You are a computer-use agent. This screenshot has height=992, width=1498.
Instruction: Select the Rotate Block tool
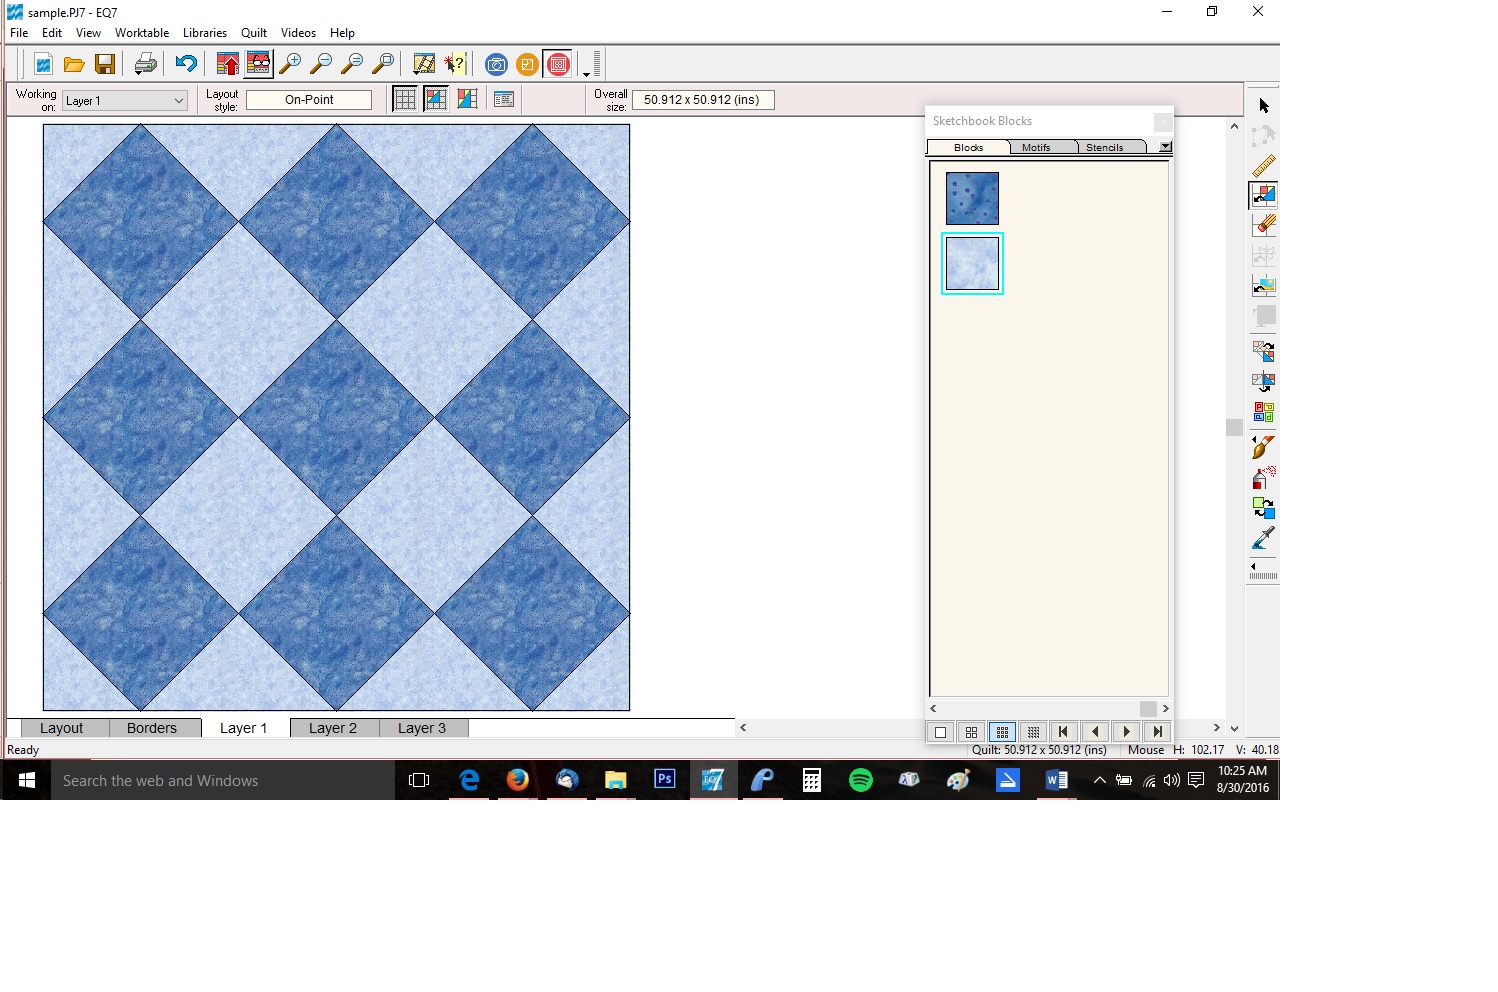(x=1263, y=351)
